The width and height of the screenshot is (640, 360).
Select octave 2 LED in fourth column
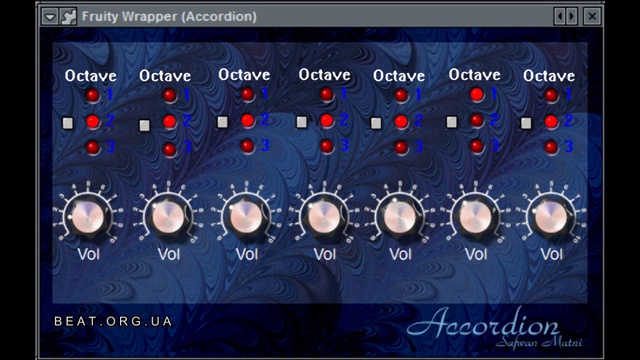coord(327,120)
